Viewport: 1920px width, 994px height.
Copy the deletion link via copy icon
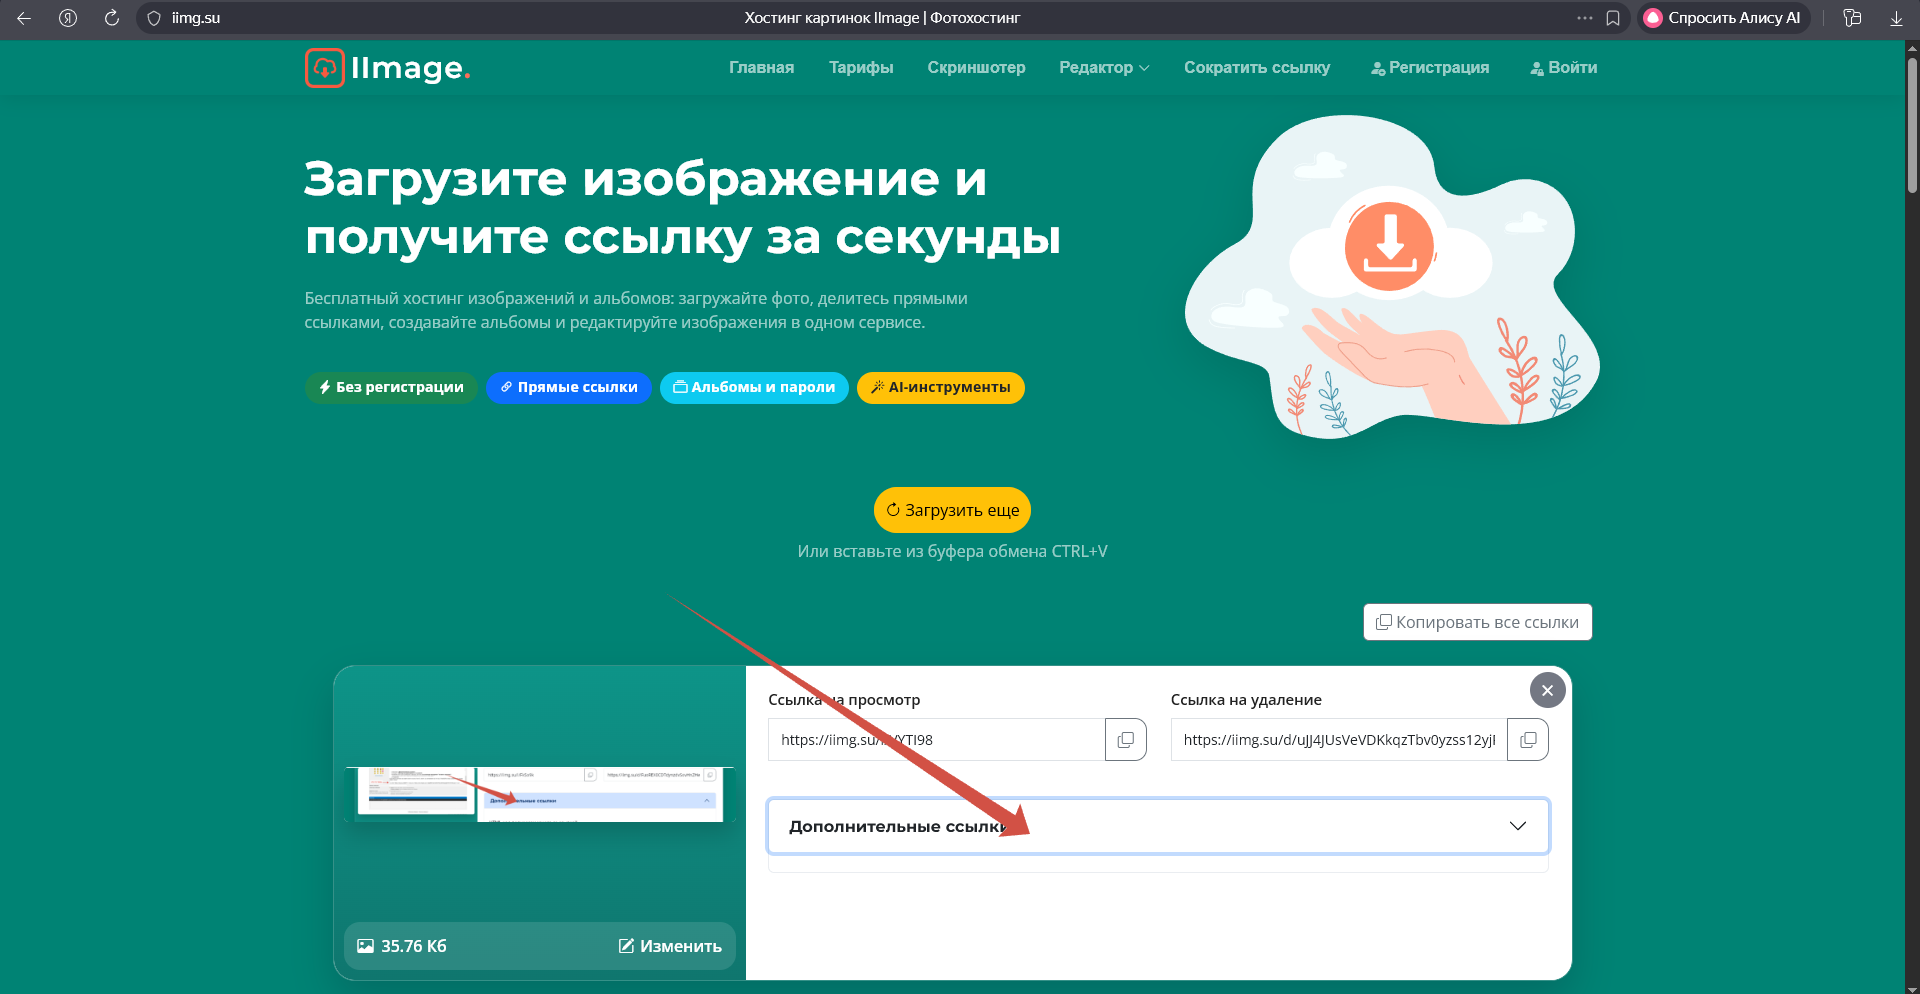click(x=1528, y=740)
